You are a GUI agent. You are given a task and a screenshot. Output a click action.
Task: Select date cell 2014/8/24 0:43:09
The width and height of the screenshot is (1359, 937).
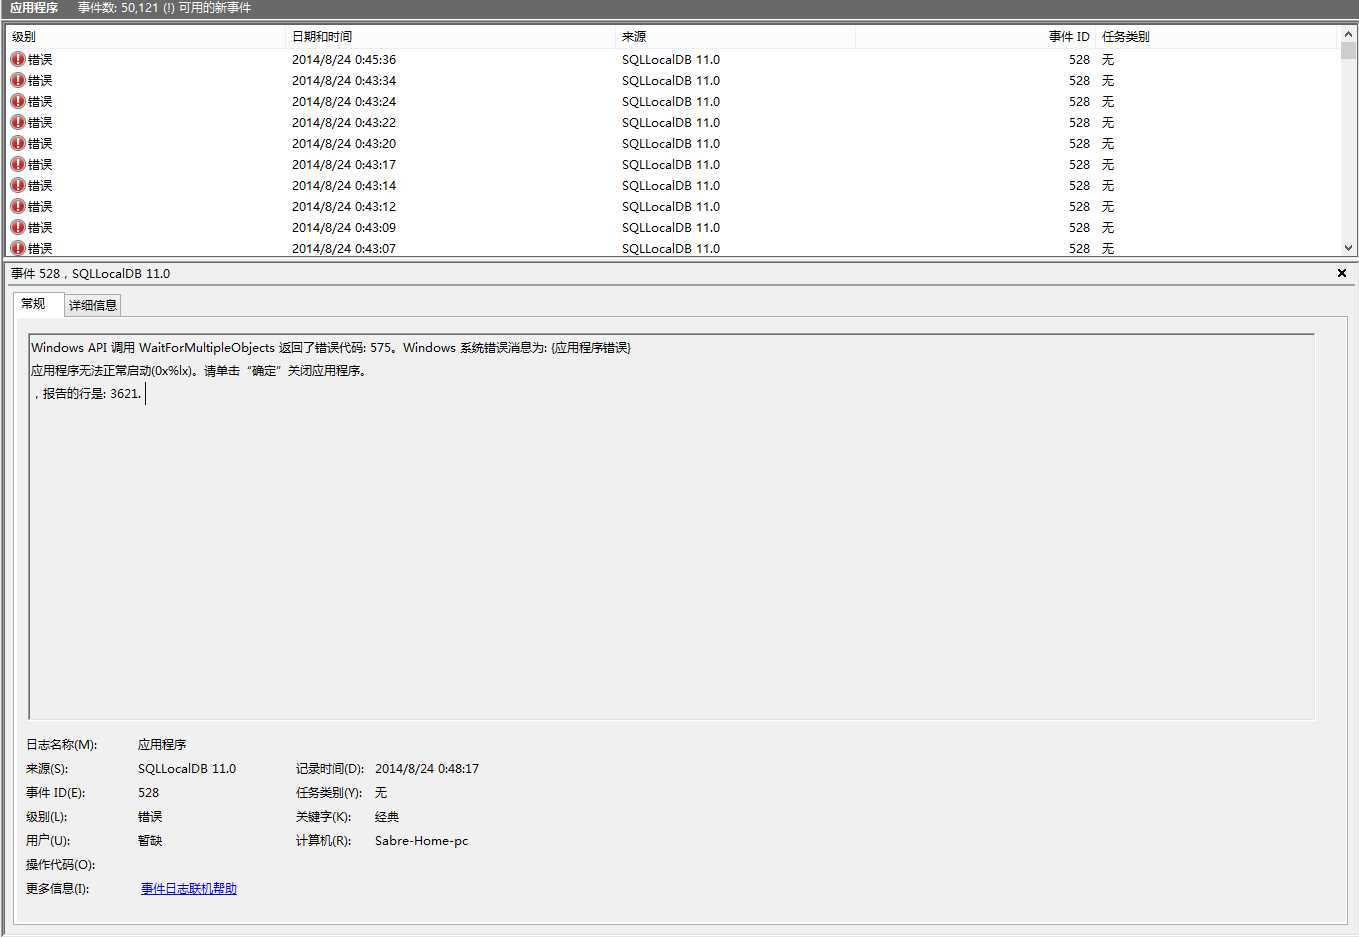[344, 227]
